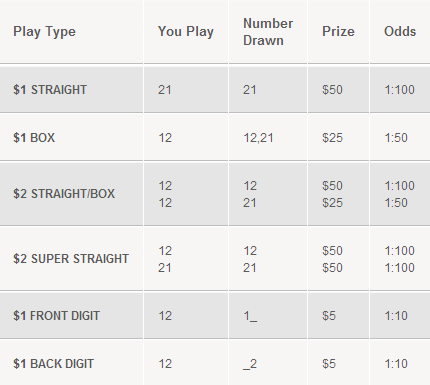Screen dimensions: 430x385
Task: Click the $5 prize in FRONT DIGIT row
Action: coord(329,316)
